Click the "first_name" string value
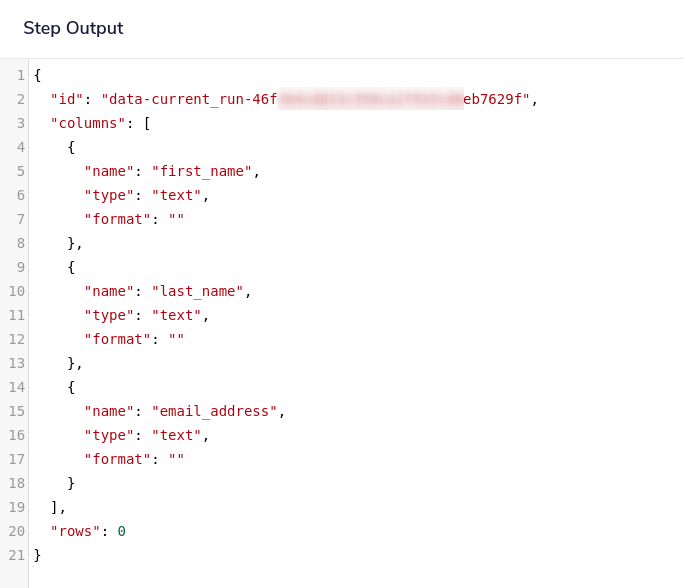 [201, 171]
